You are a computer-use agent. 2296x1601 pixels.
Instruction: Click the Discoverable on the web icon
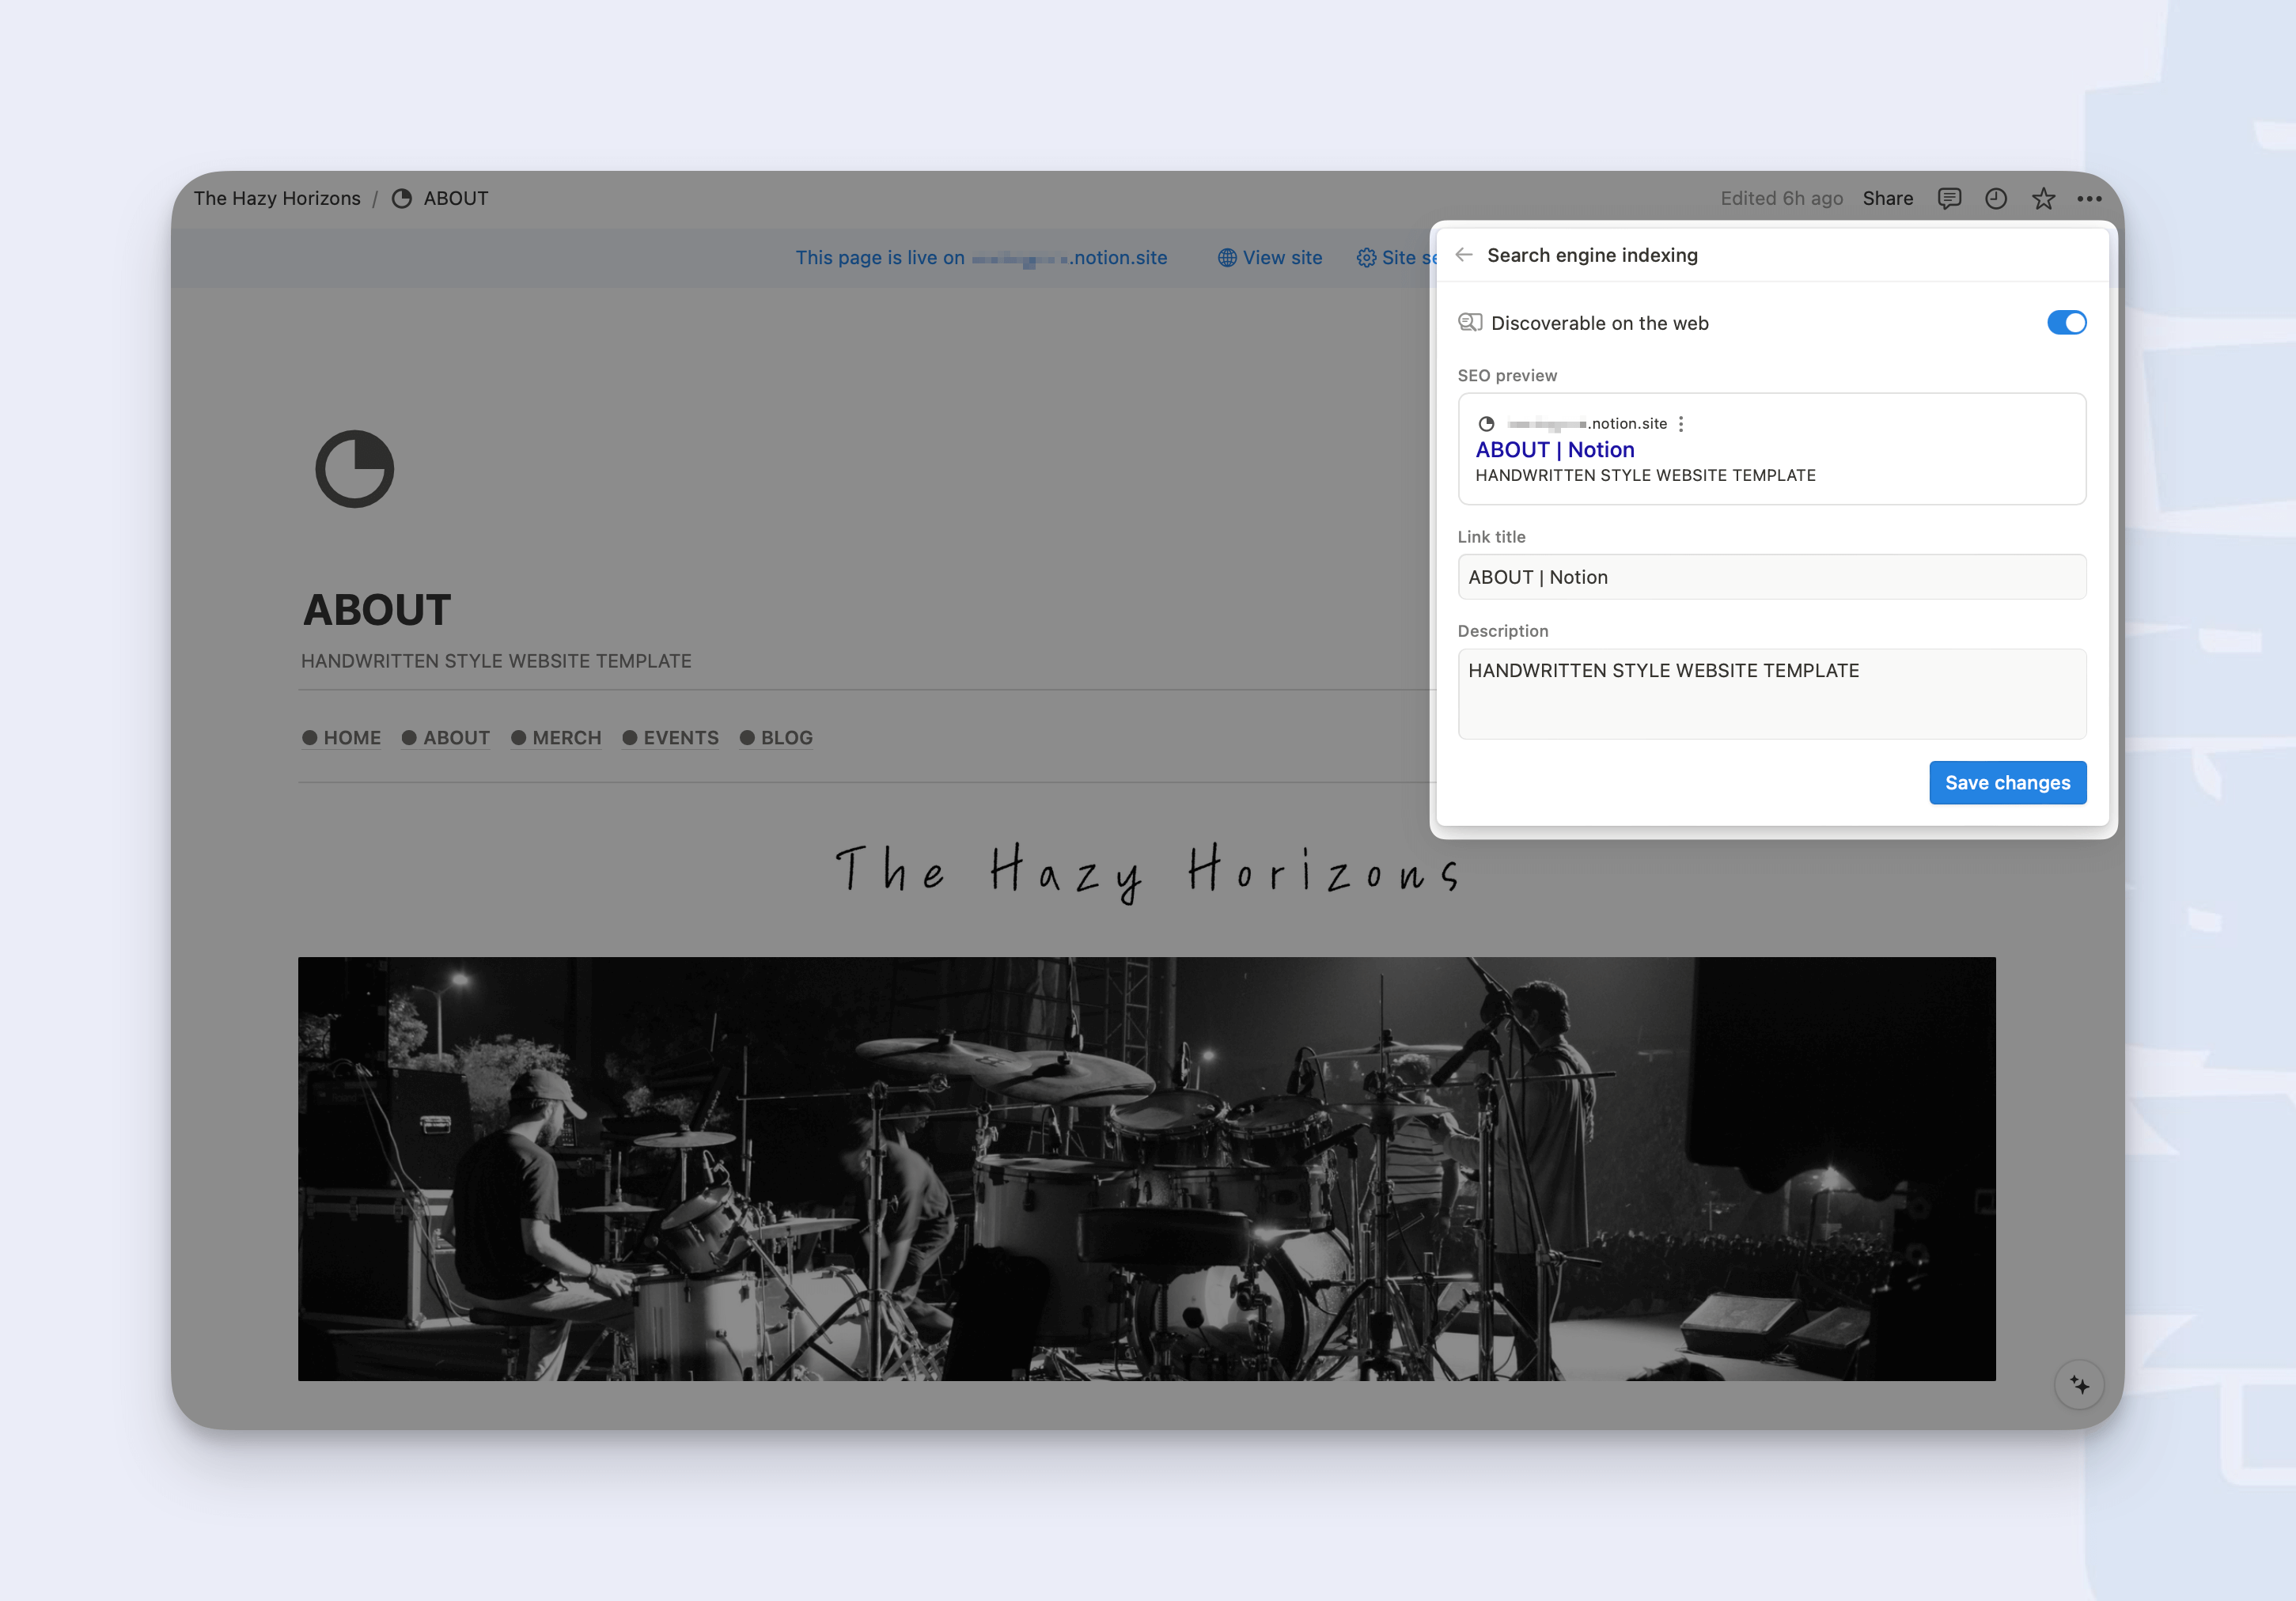[x=1470, y=322]
